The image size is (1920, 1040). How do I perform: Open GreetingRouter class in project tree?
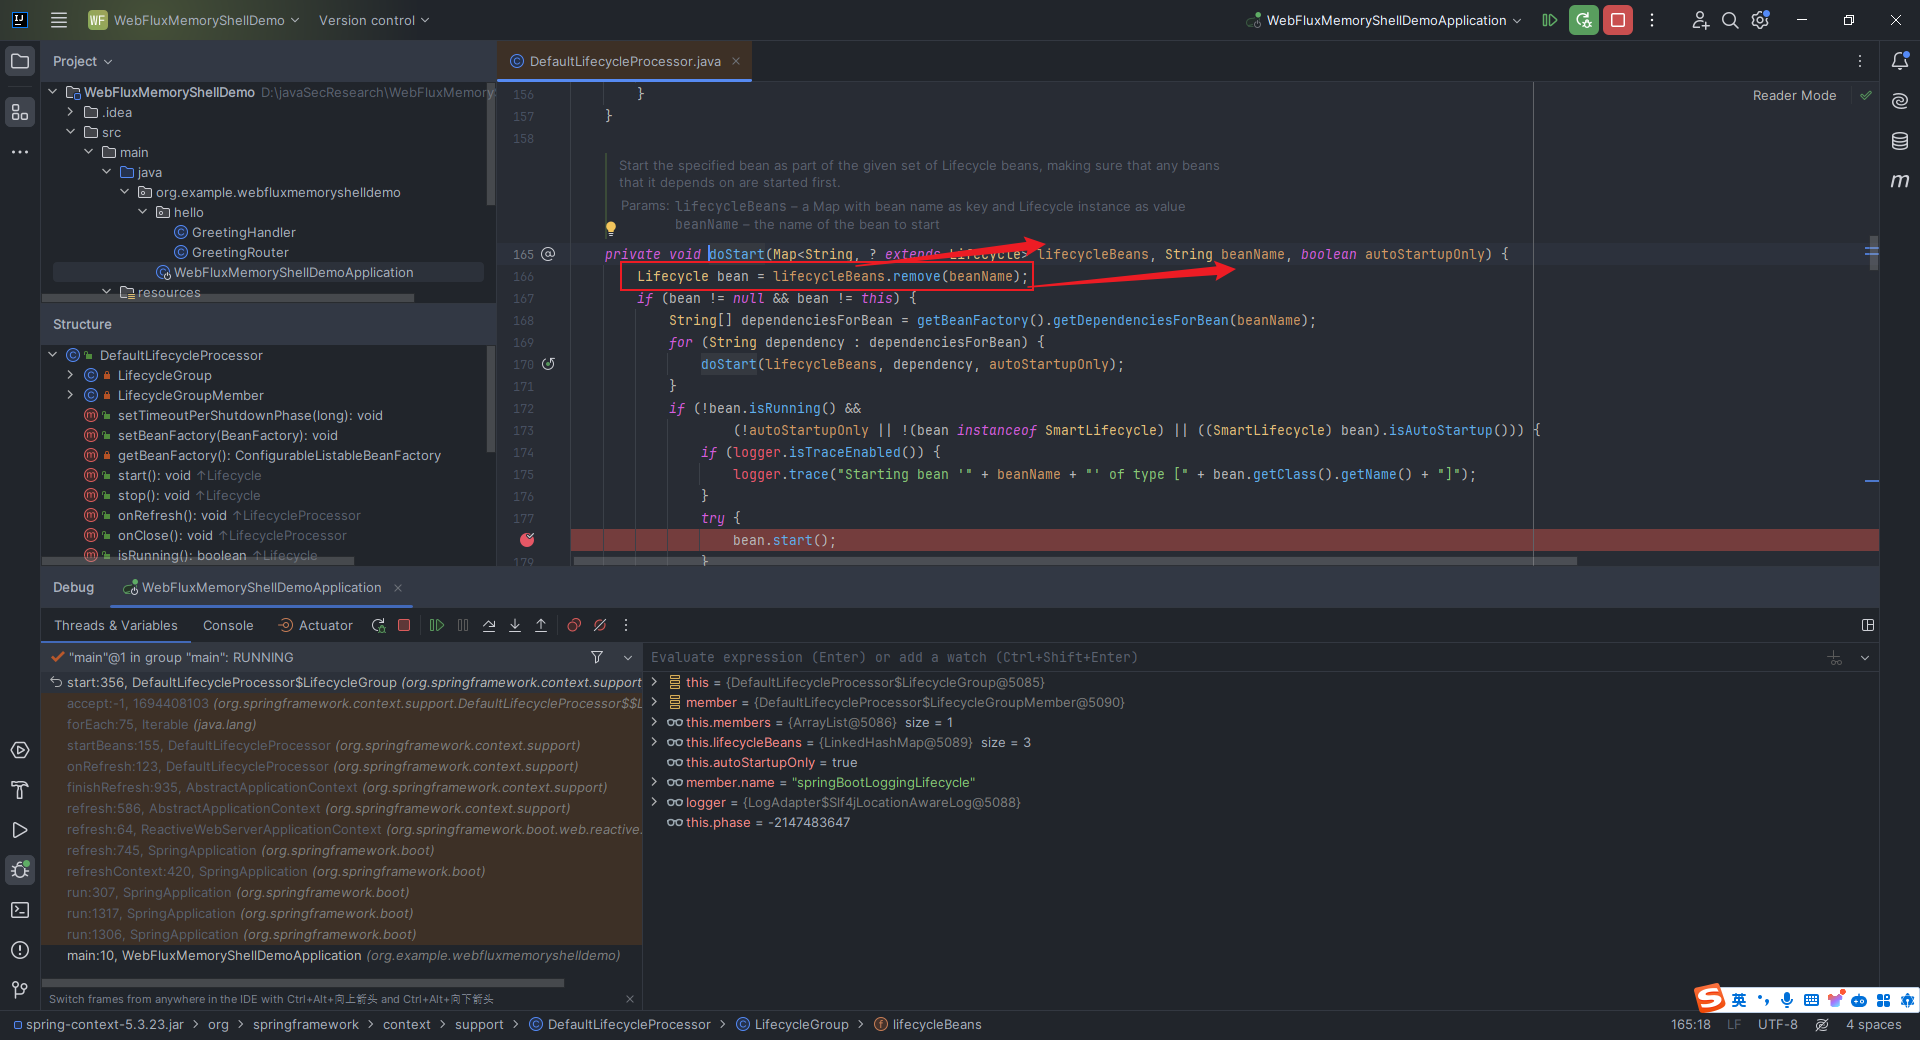[240, 252]
